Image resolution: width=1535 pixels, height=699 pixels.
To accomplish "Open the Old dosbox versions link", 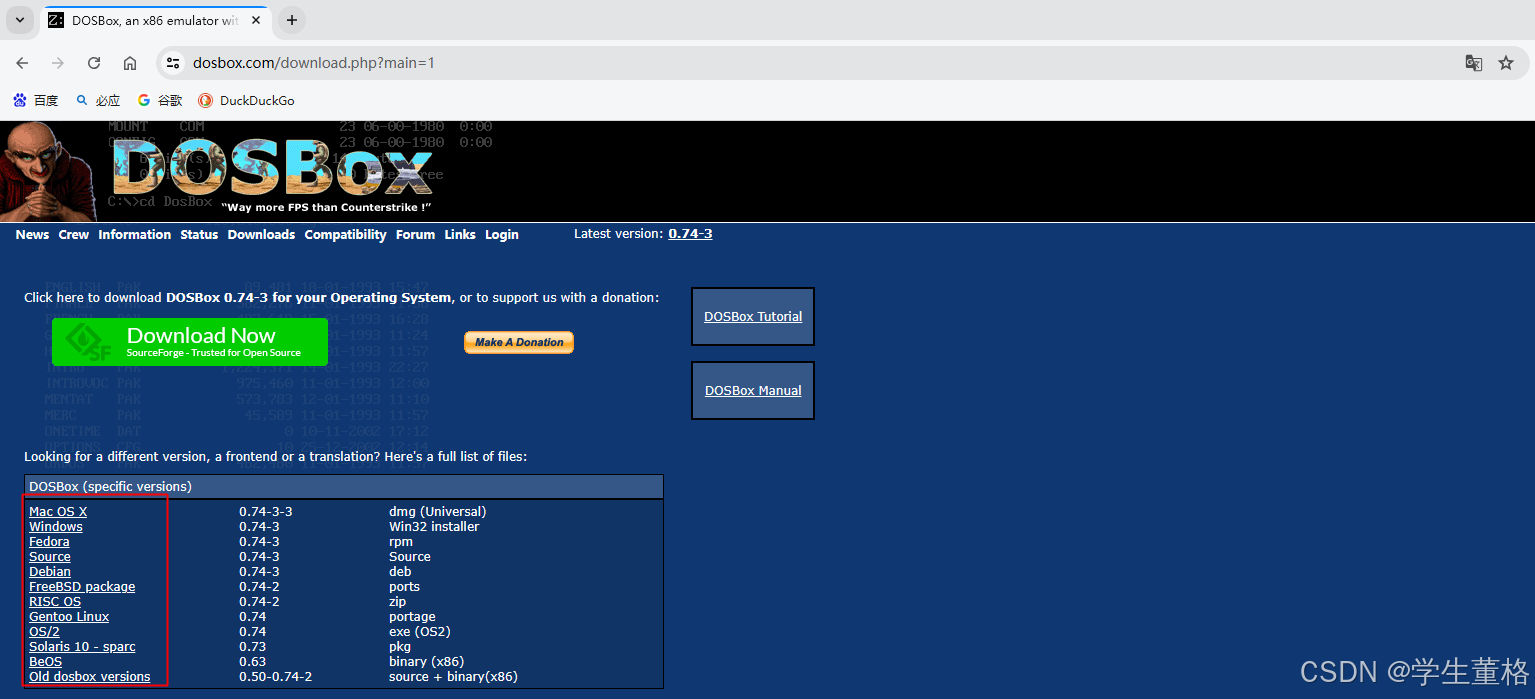I will [x=90, y=676].
